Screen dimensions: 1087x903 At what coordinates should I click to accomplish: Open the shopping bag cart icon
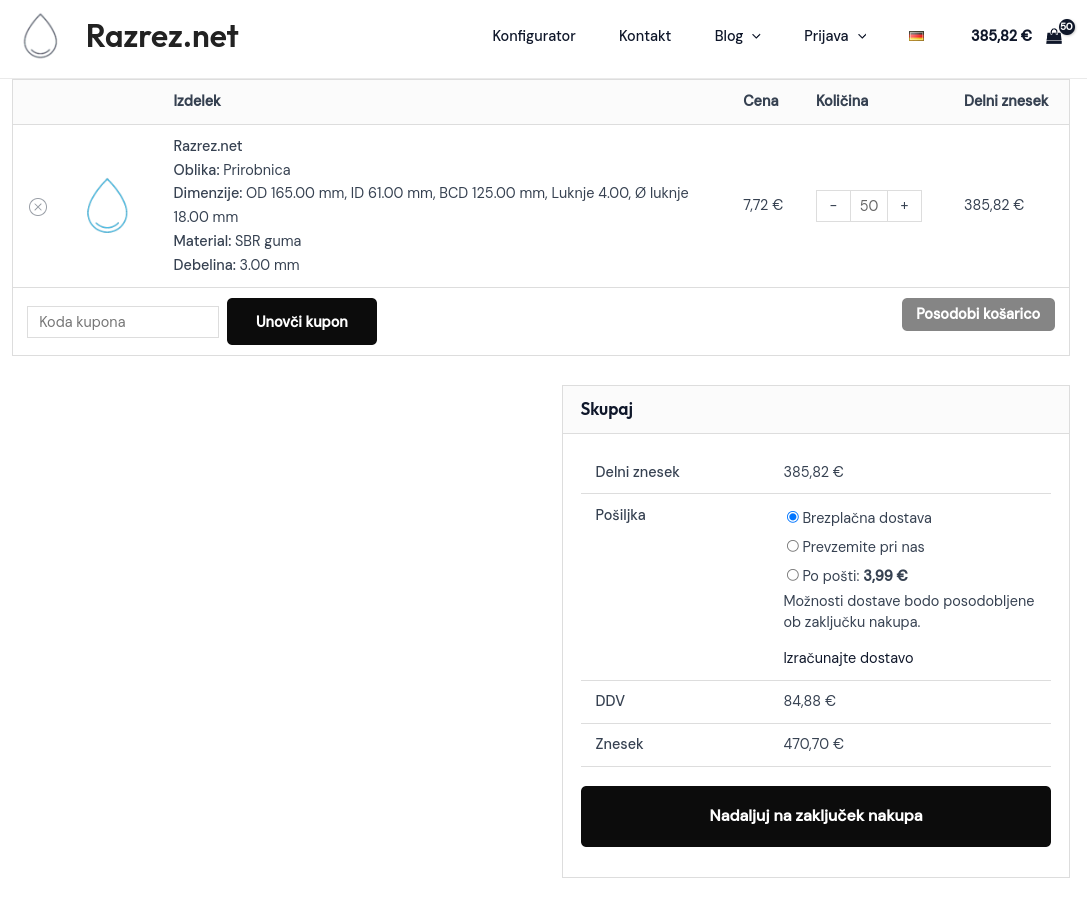tap(1054, 37)
